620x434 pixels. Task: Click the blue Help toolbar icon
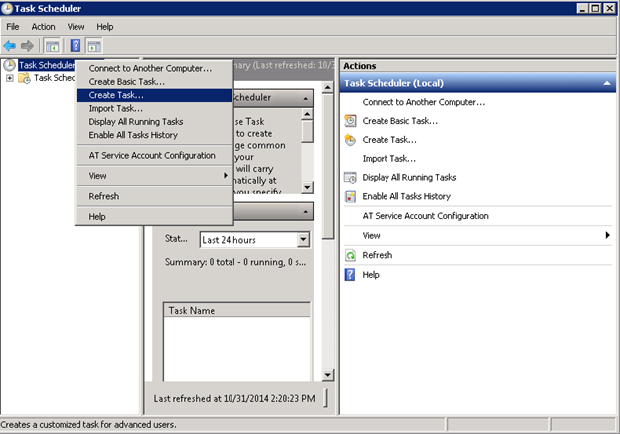tap(75, 46)
